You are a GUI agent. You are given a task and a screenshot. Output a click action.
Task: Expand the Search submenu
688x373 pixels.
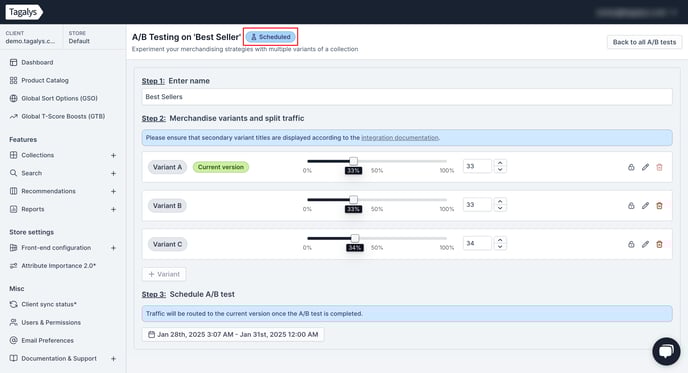(x=113, y=173)
